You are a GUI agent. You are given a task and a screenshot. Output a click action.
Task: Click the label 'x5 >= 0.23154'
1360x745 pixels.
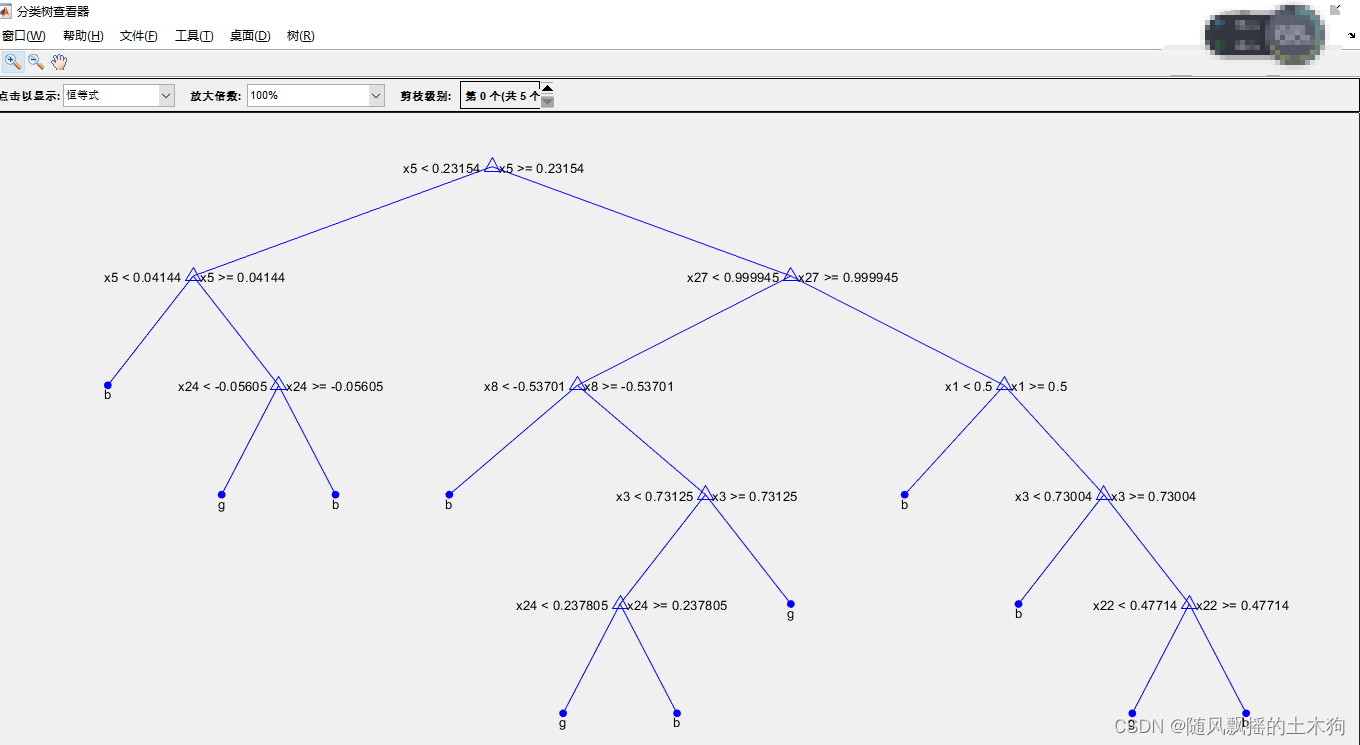click(x=542, y=169)
